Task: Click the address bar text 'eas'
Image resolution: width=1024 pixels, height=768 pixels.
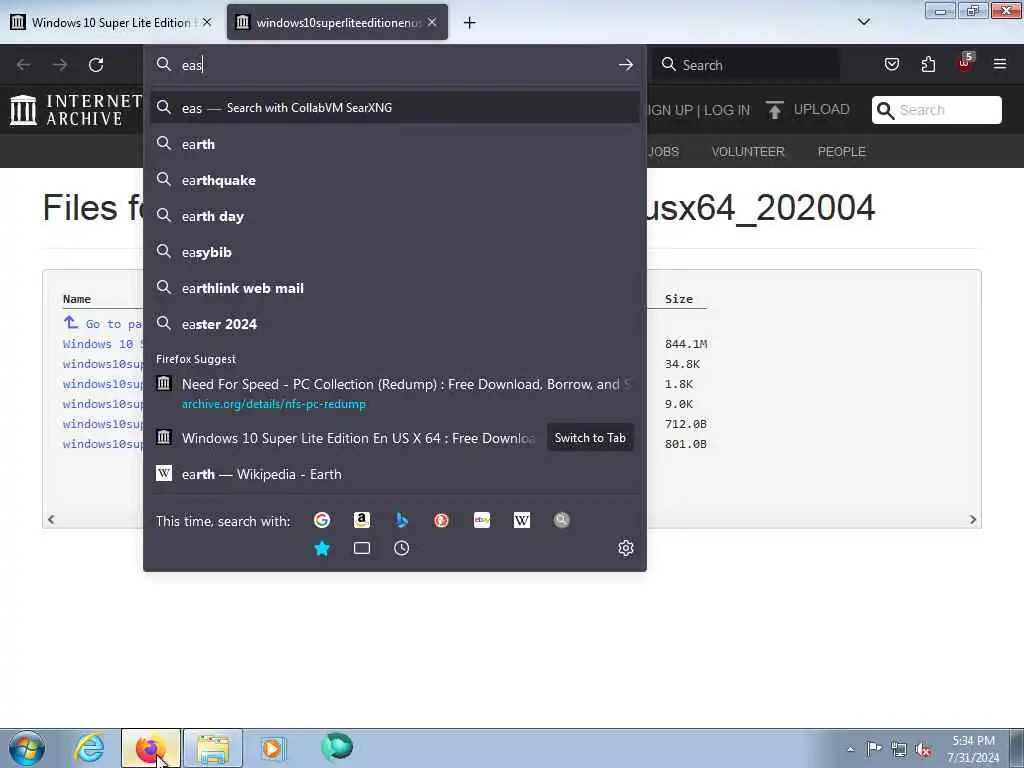Action: click(x=192, y=65)
